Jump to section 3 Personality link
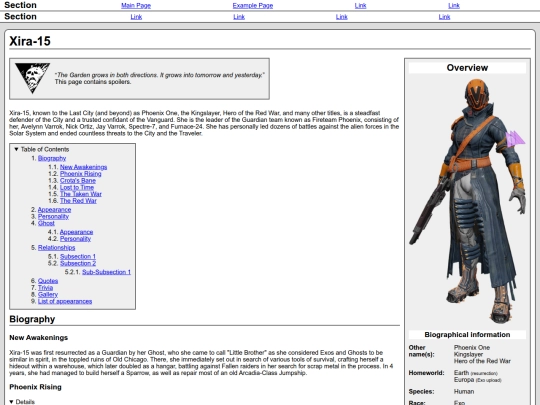Image resolution: width=540 pixels, height=405 pixels. click(x=53, y=216)
